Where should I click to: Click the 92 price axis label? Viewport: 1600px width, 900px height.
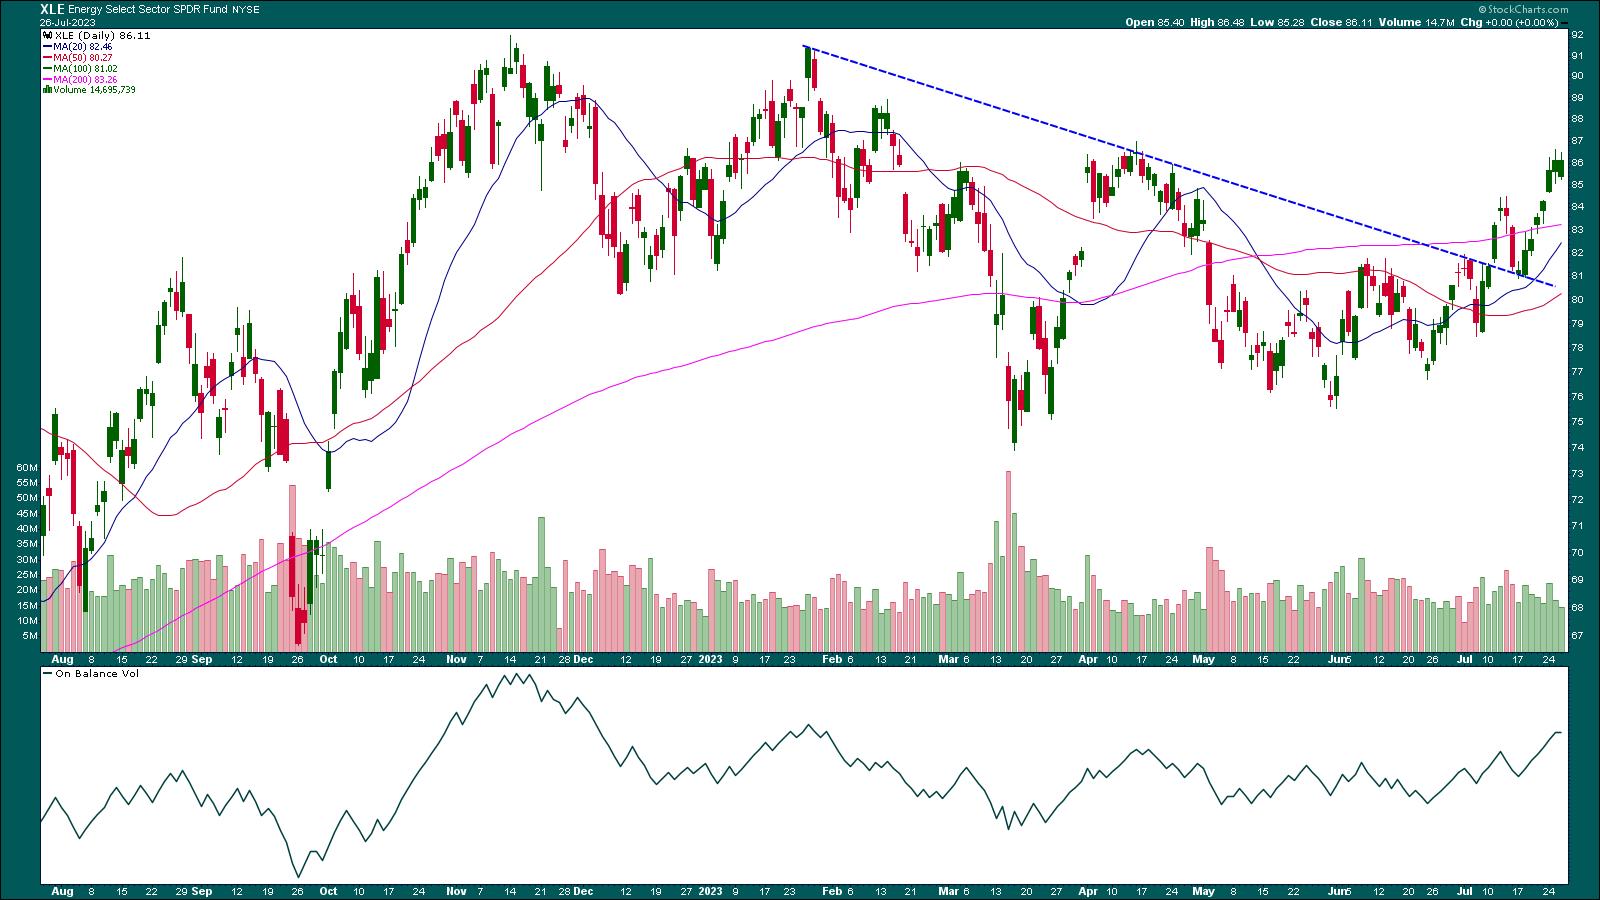1577,34
